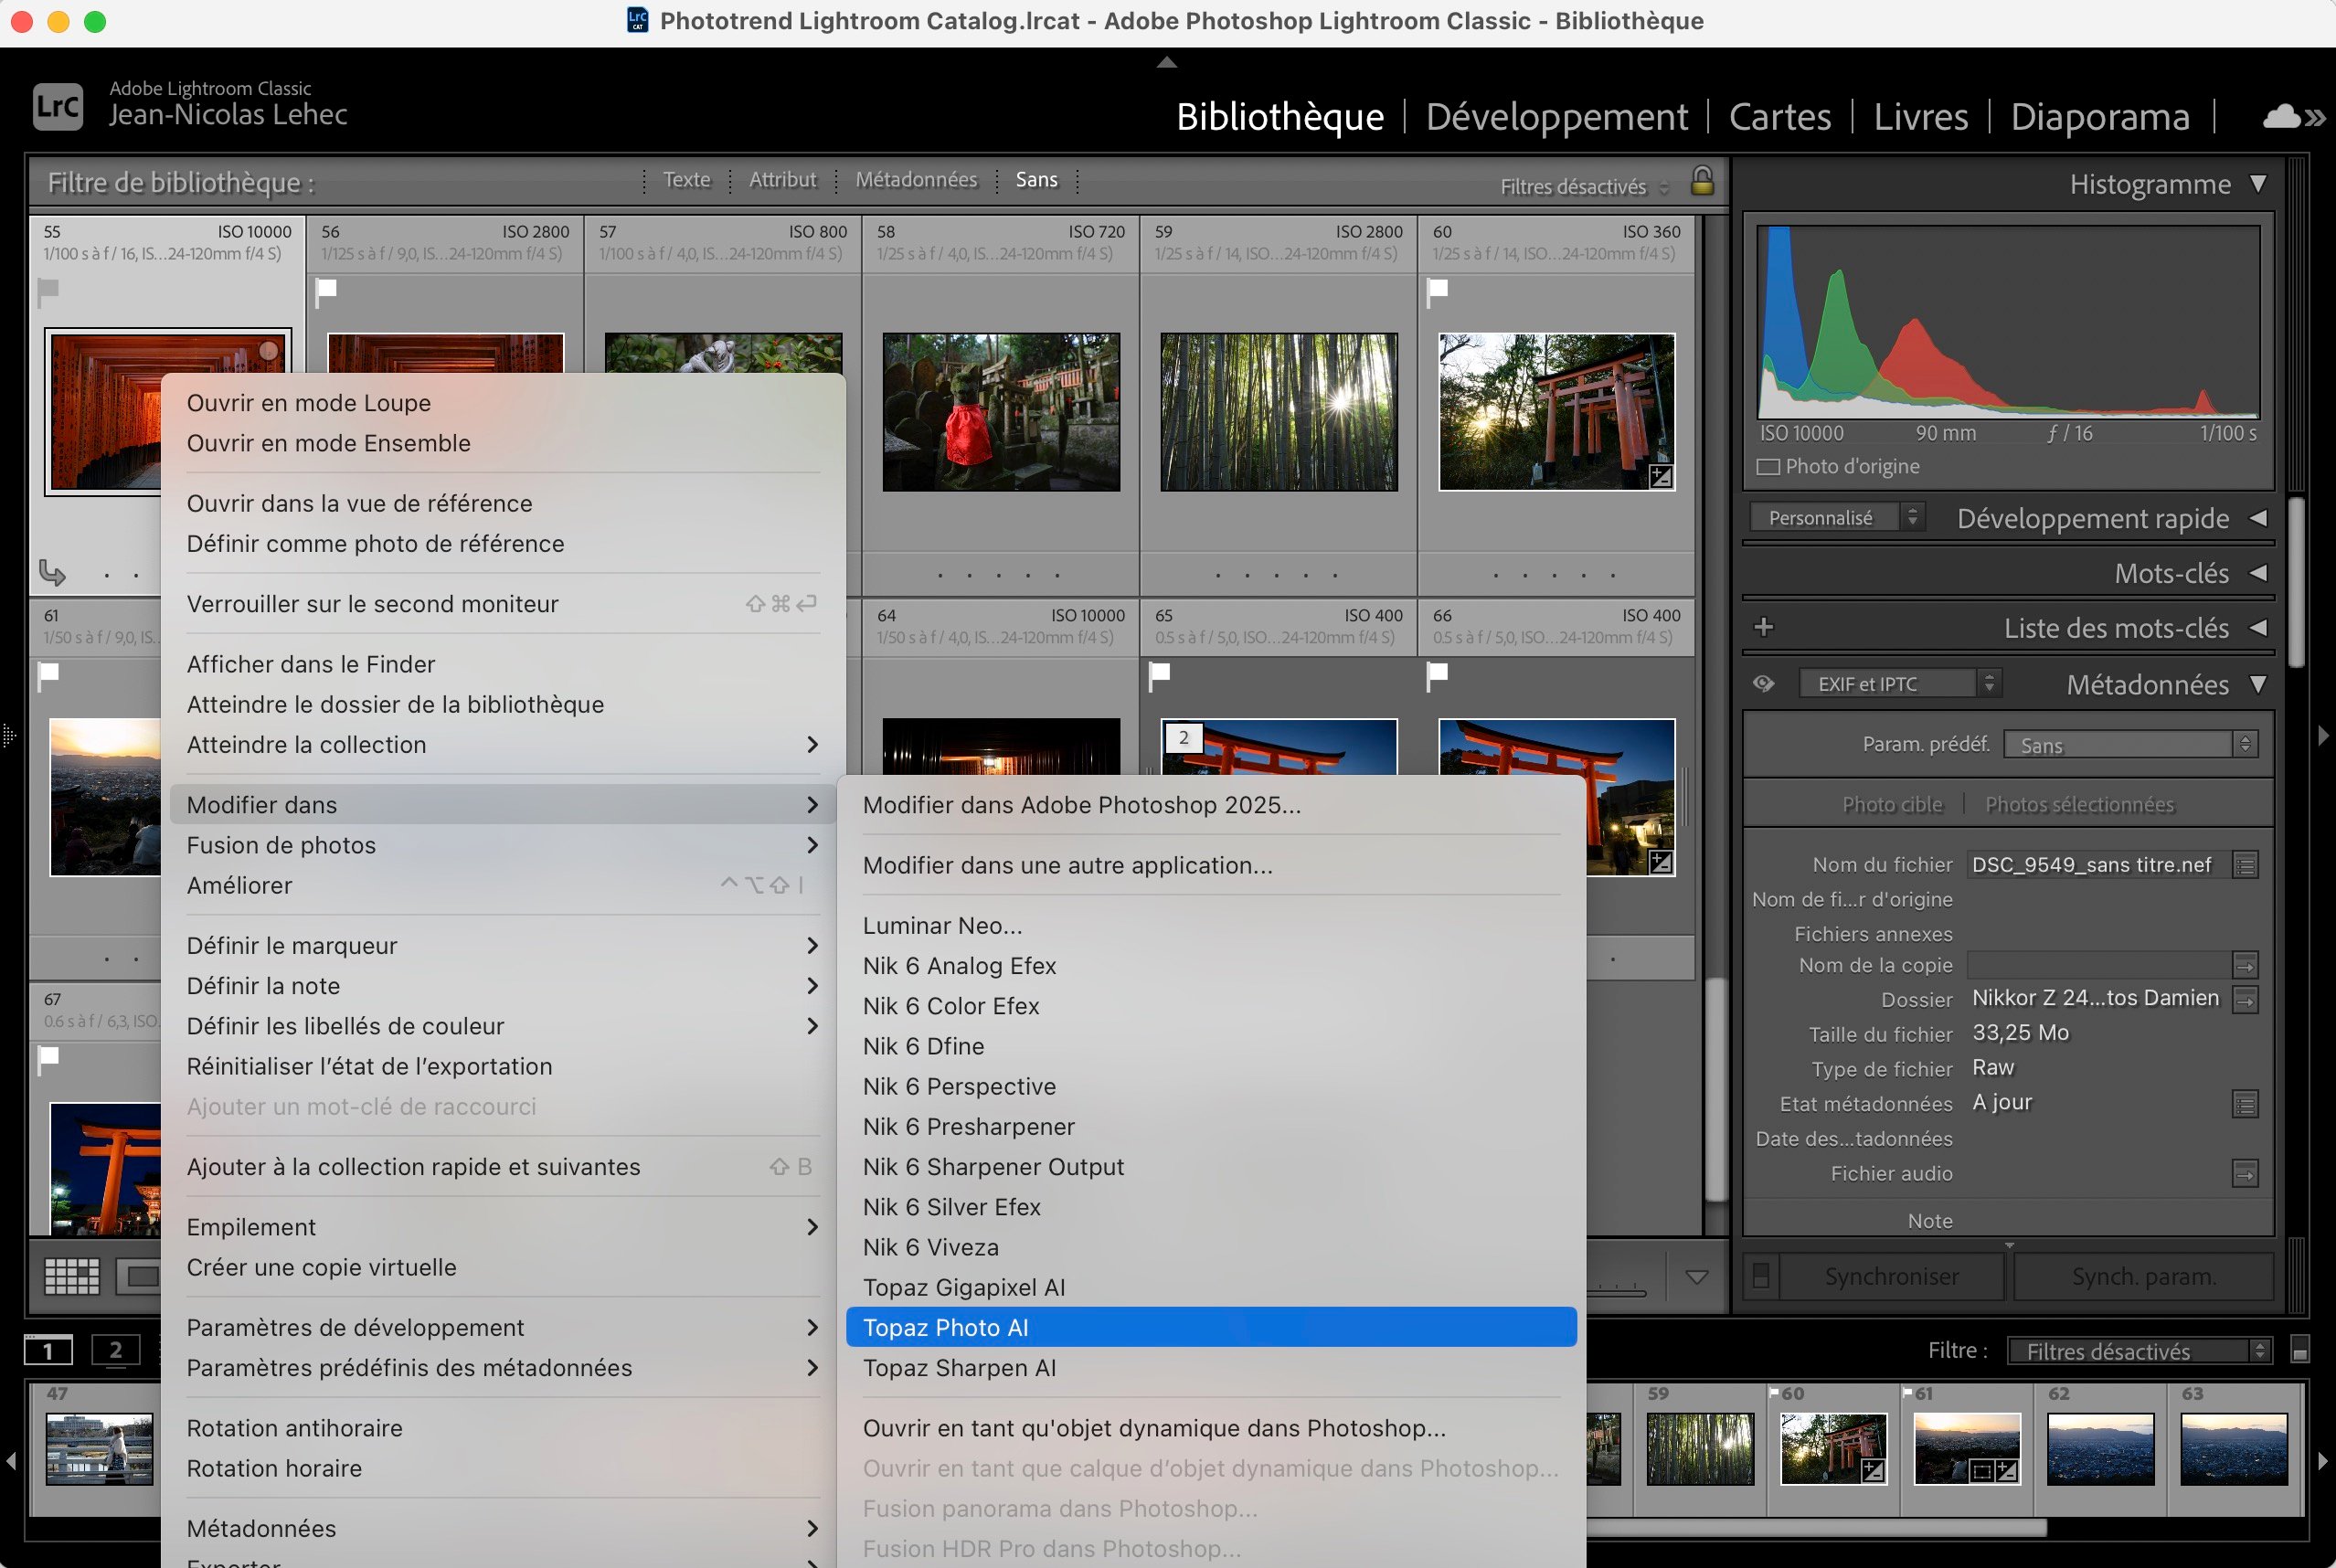
Task: Select the Photo cible option
Action: [x=1892, y=805]
